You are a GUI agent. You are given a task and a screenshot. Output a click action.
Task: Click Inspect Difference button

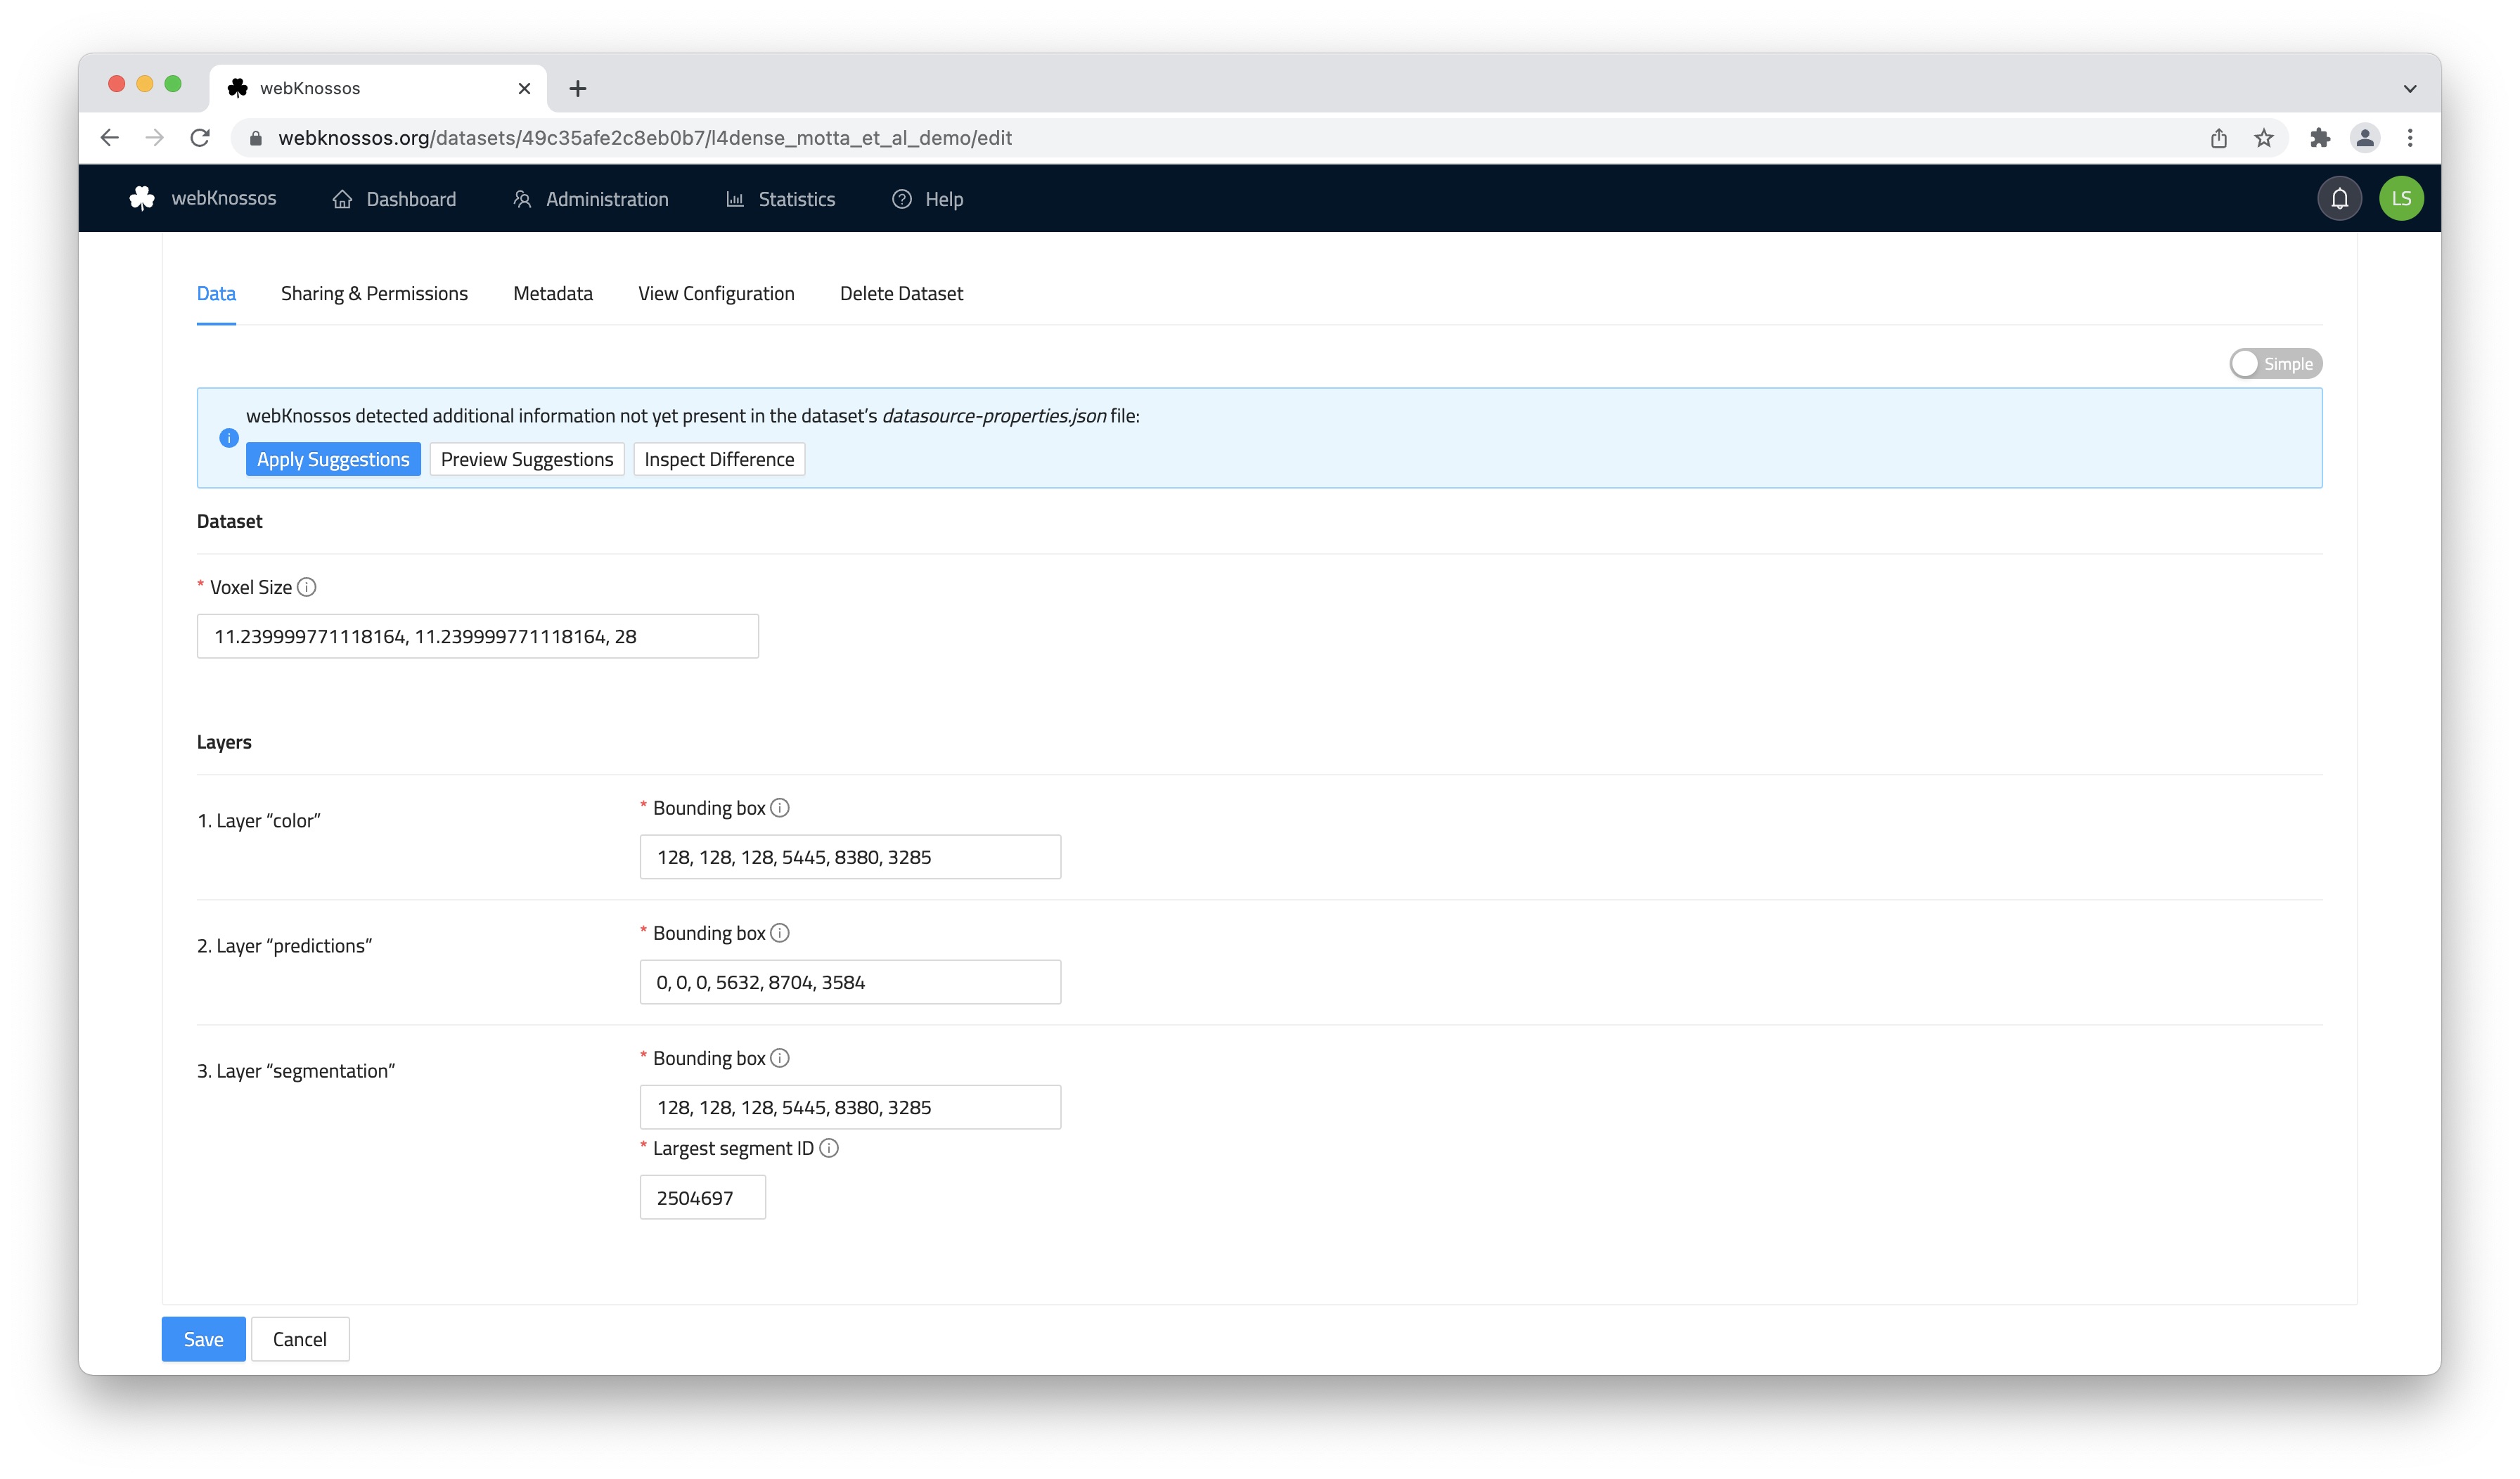[x=719, y=459]
